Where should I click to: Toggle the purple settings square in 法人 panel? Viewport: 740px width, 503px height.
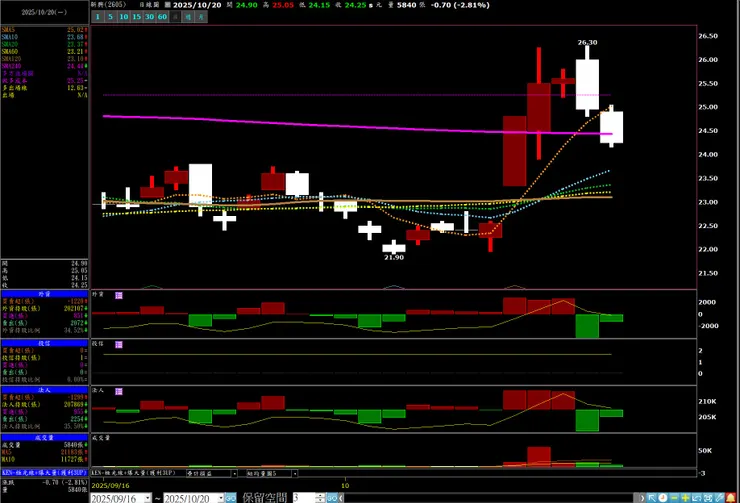(119, 391)
